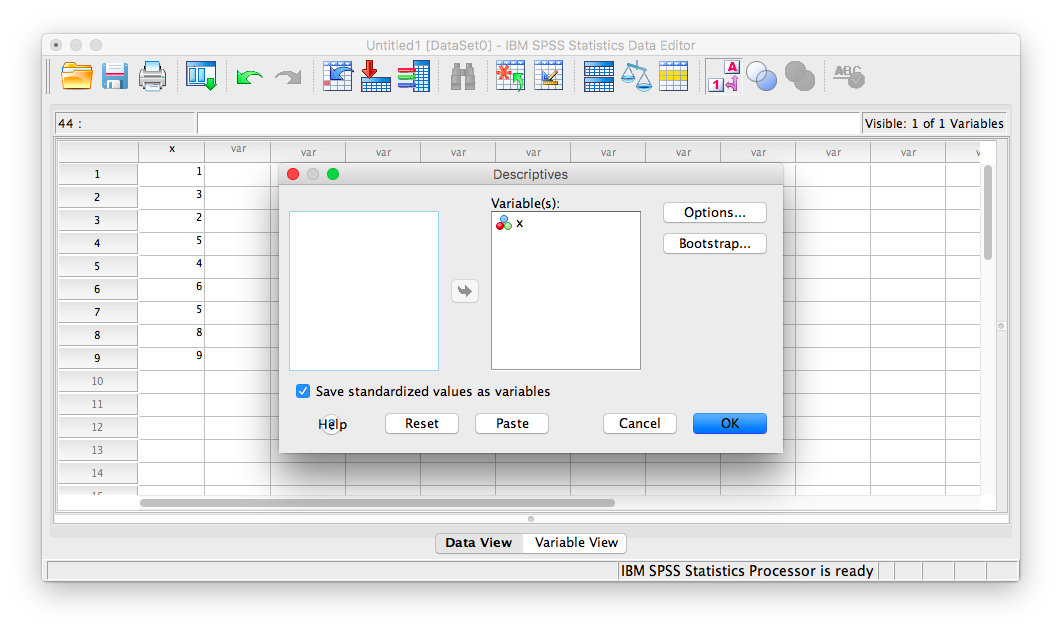Switch to the Variable View tab
1062x632 pixels.
[576, 542]
